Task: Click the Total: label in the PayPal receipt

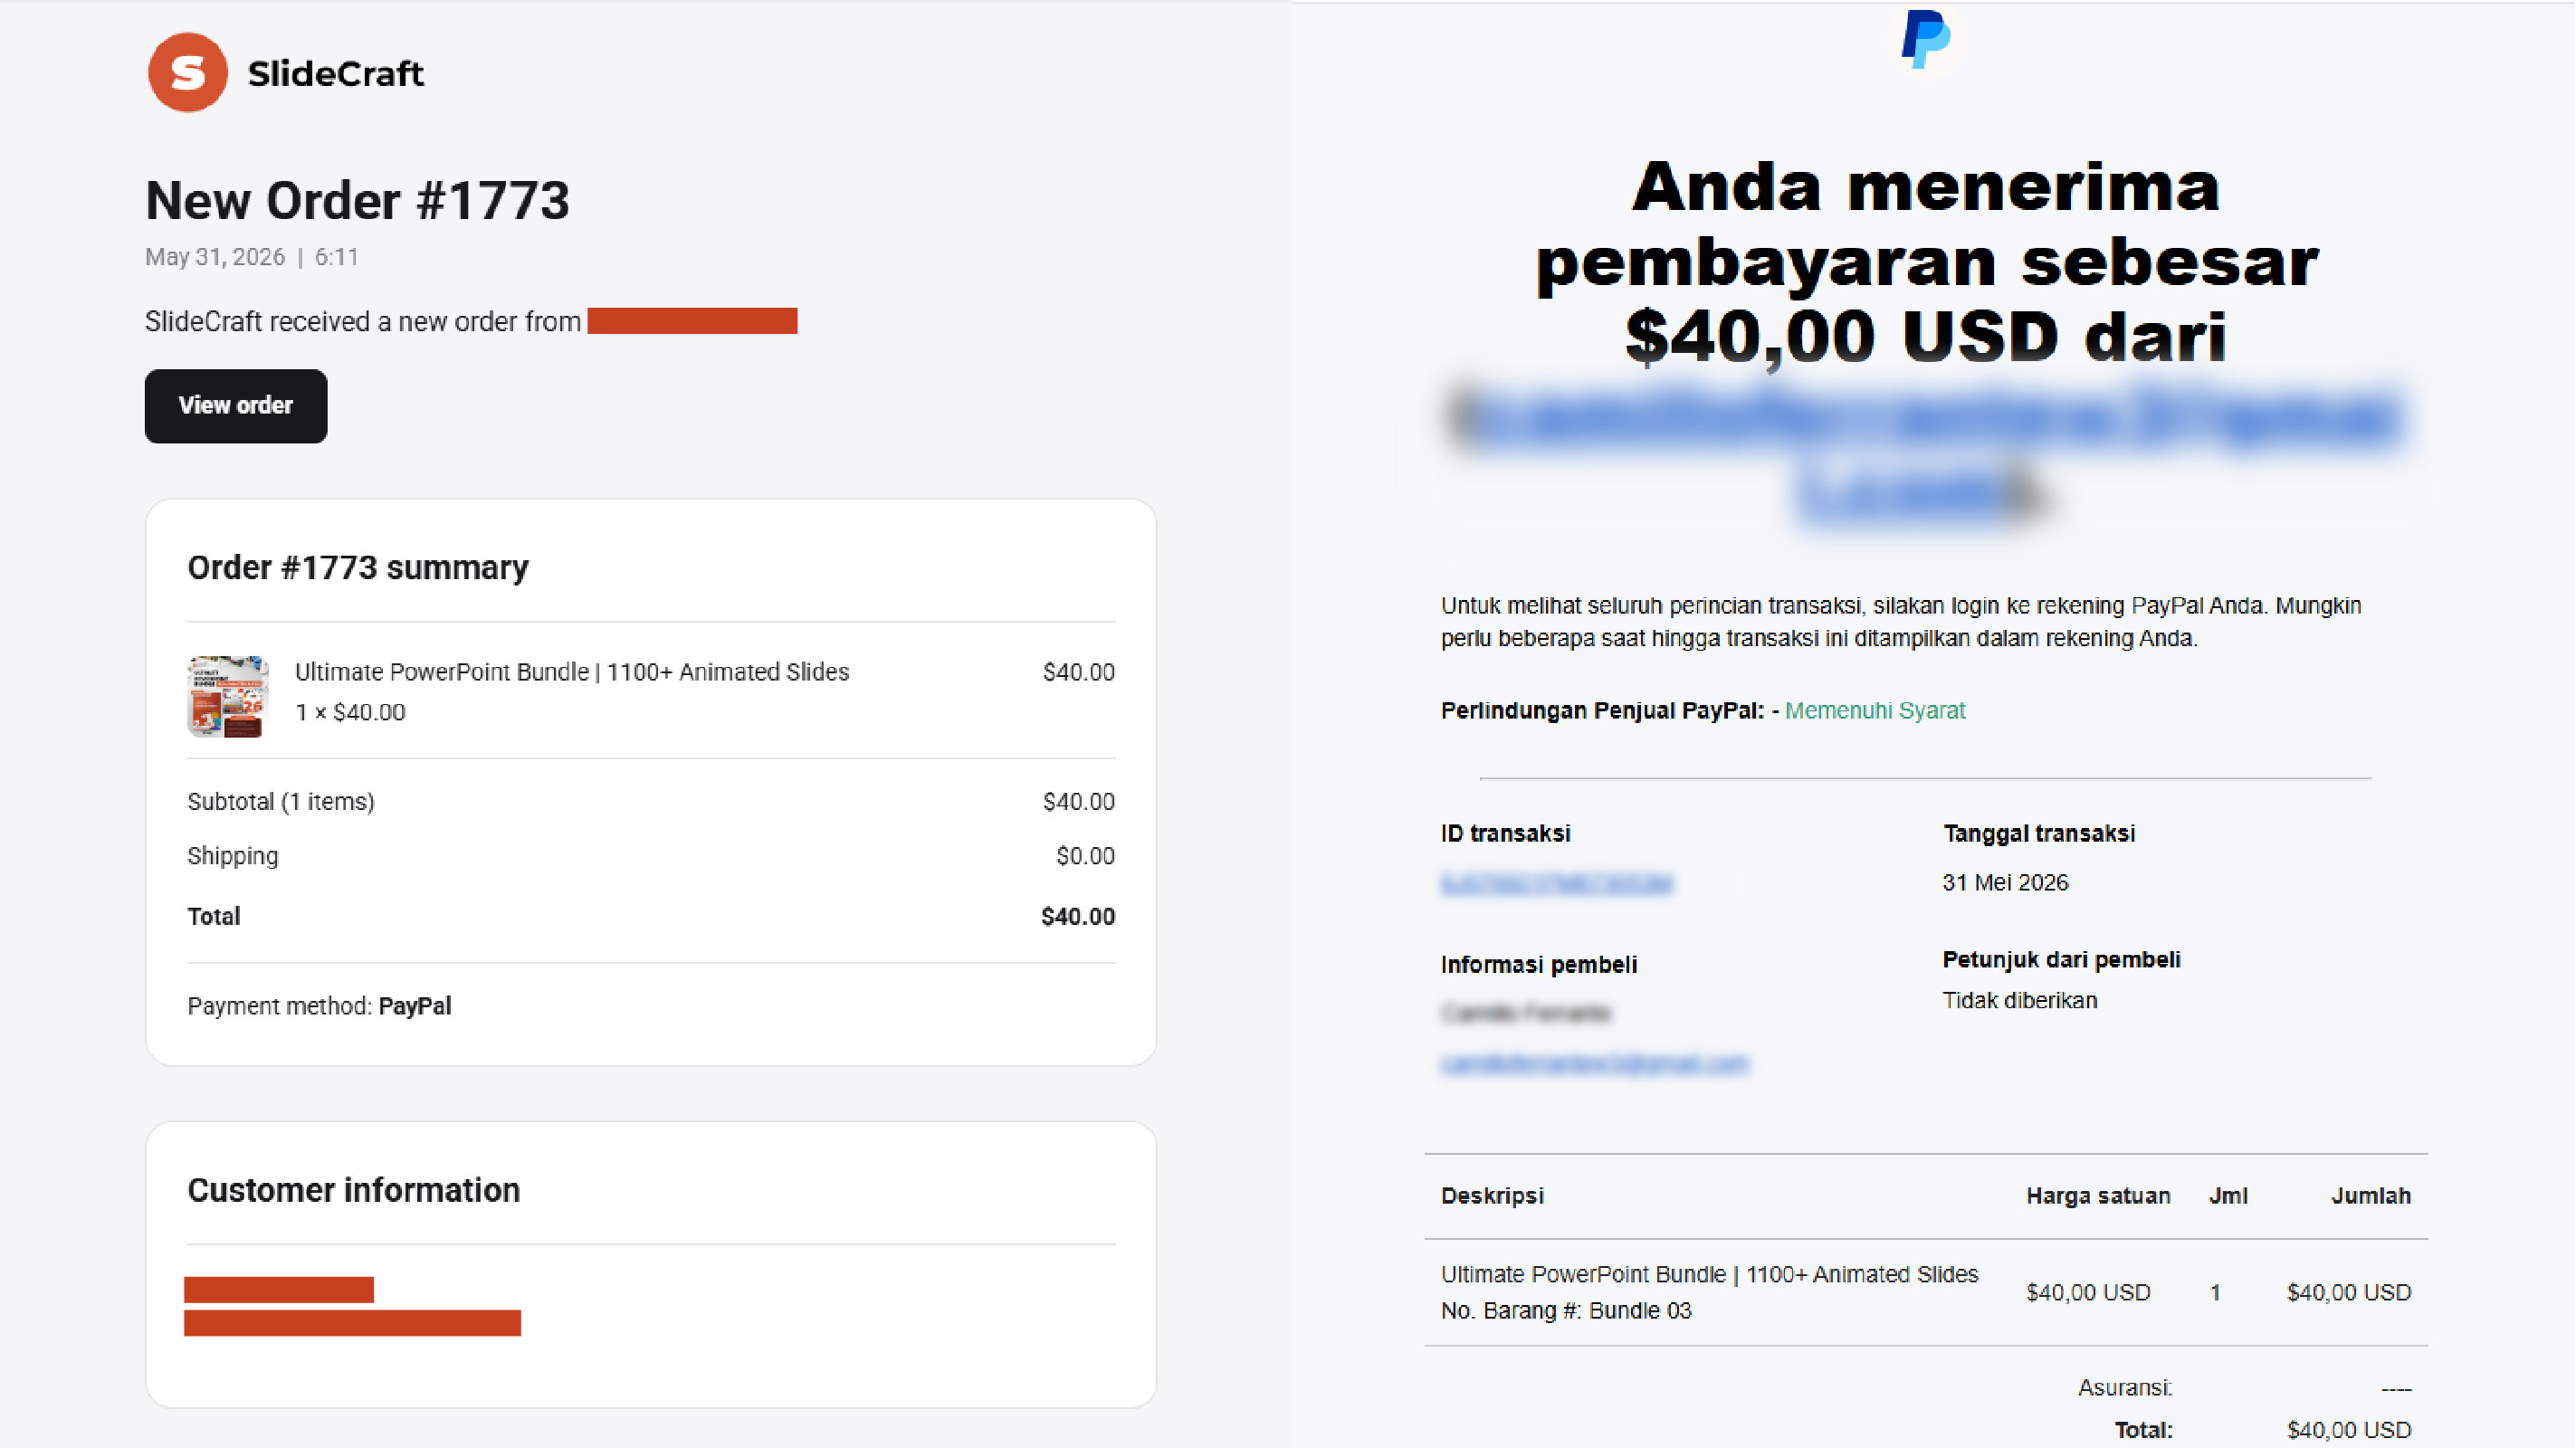Action: tap(2143, 1431)
